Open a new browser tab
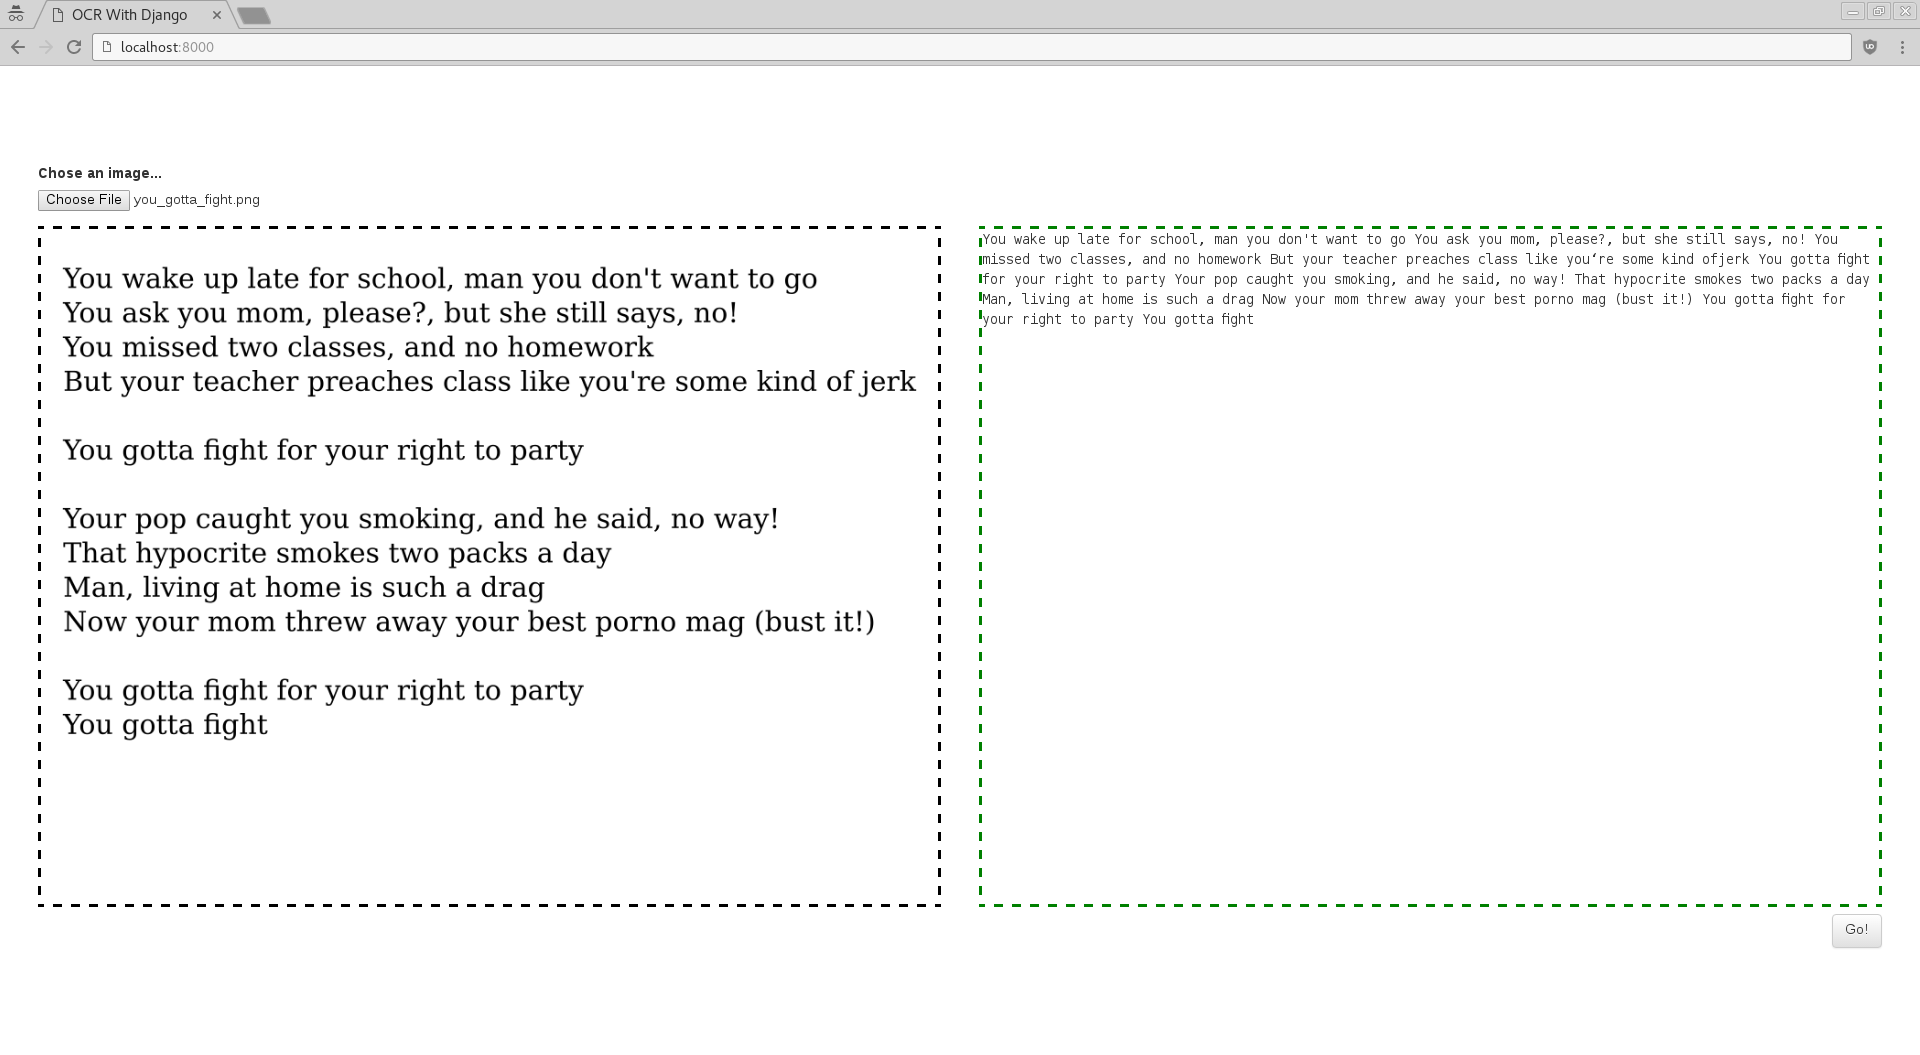The image size is (1920, 1055). (x=254, y=15)
